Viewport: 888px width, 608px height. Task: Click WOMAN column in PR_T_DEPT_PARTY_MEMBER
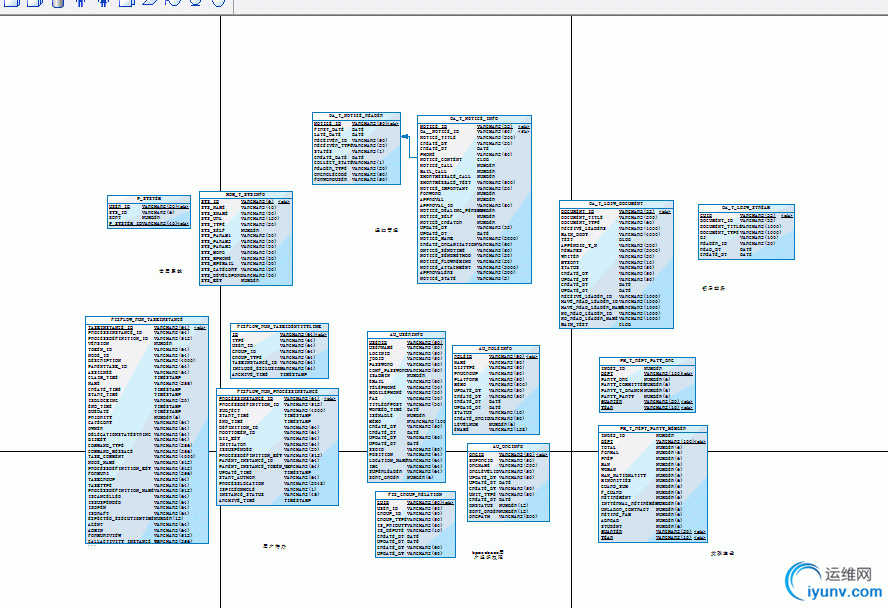pos(609,470)
